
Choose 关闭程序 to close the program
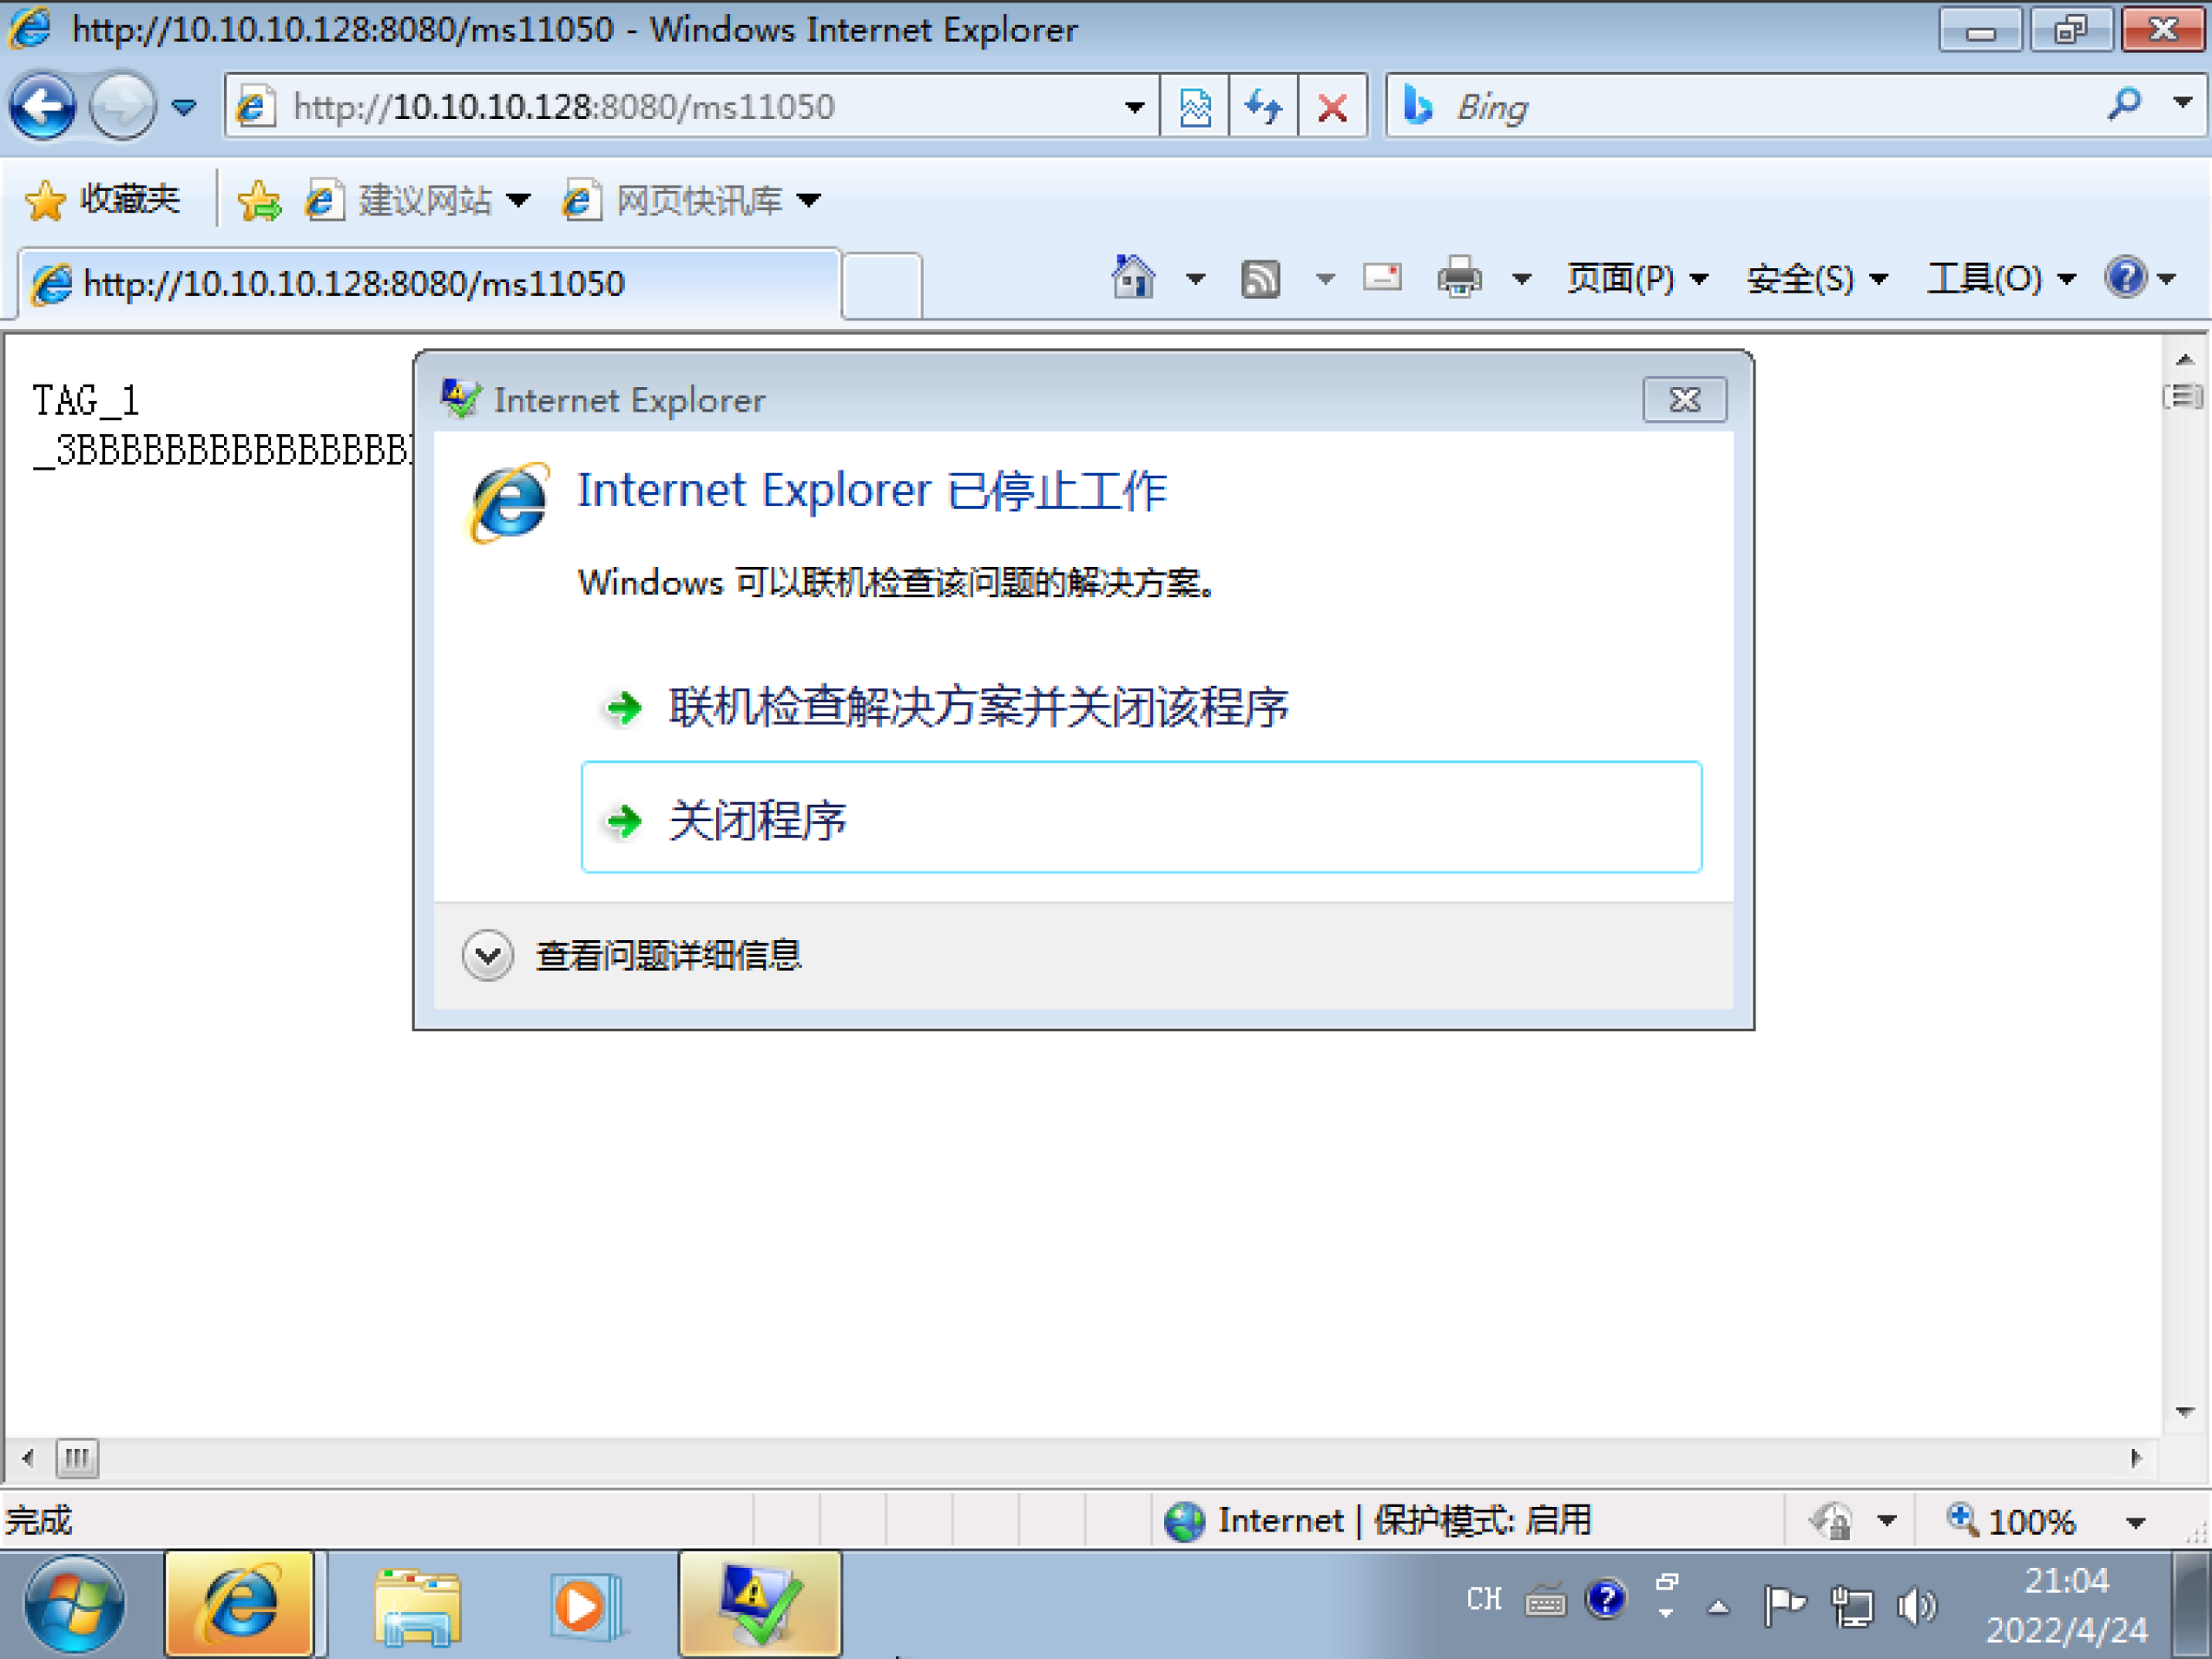[1141, 818]
